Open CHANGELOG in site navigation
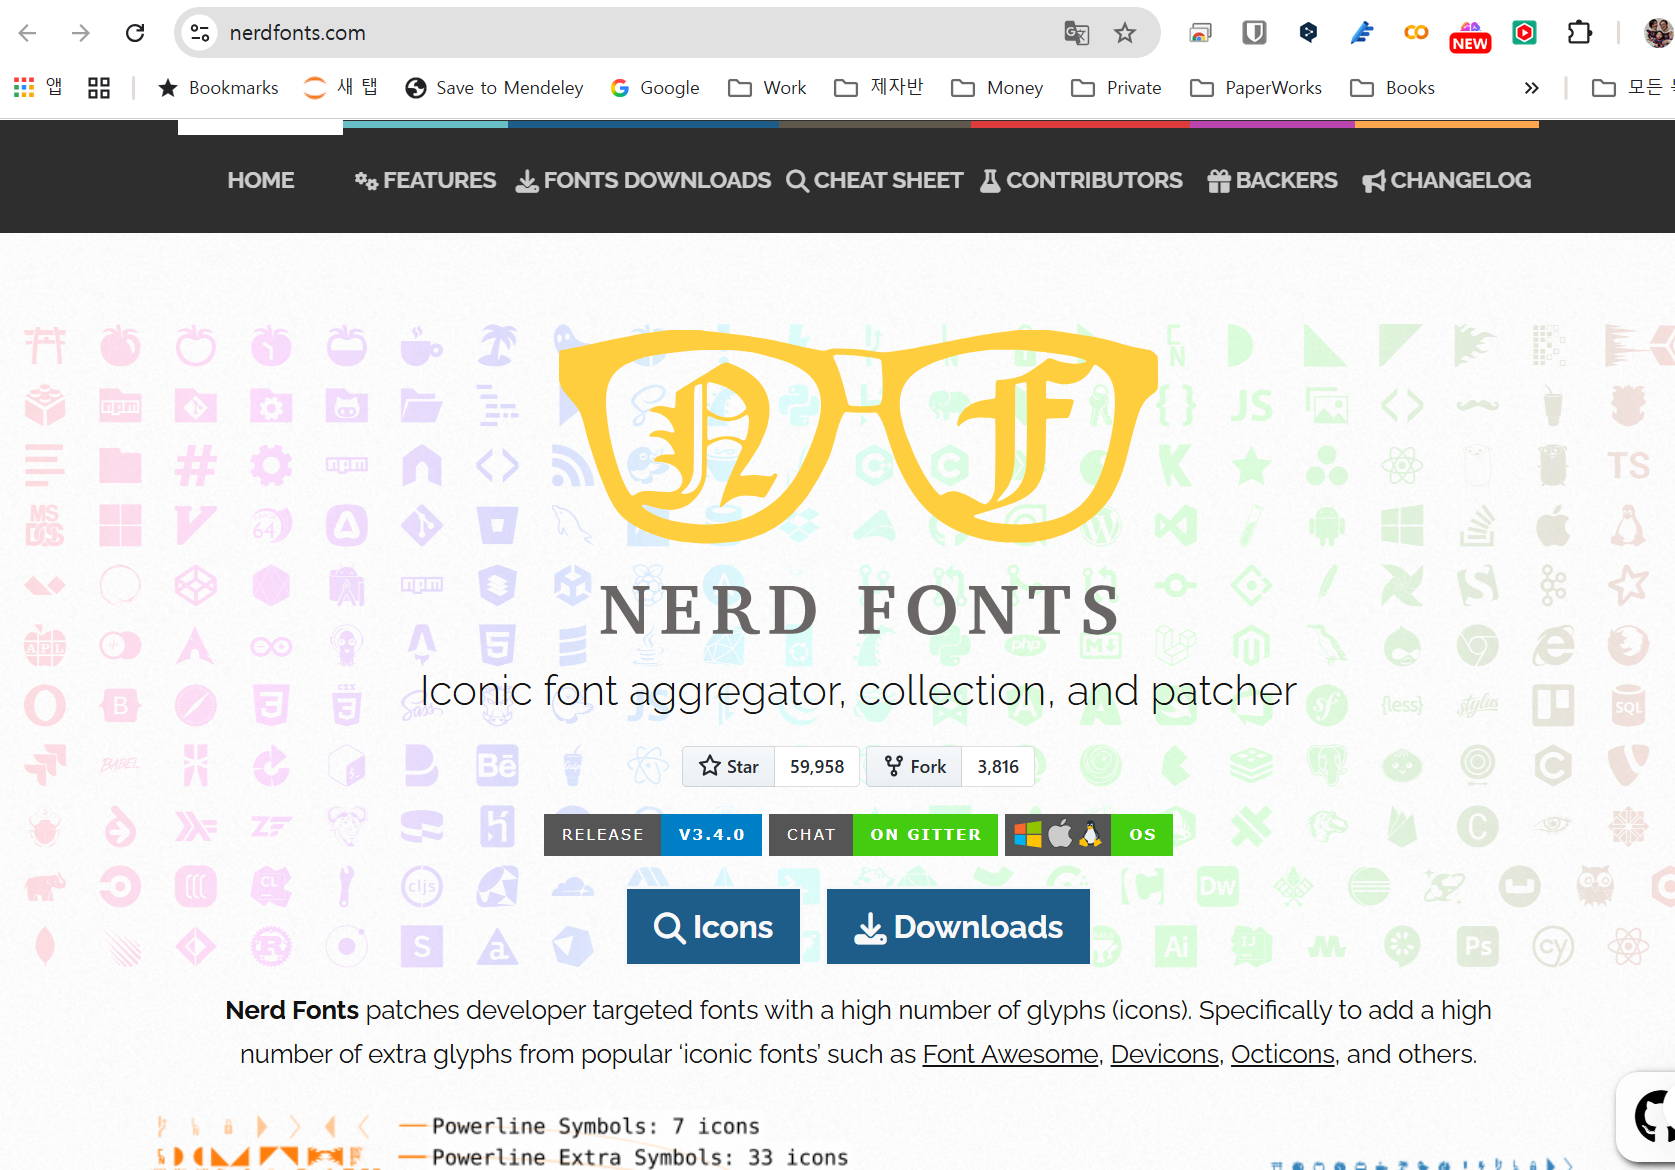Screen dimensions: 1675x1170 coord(1446,180)
